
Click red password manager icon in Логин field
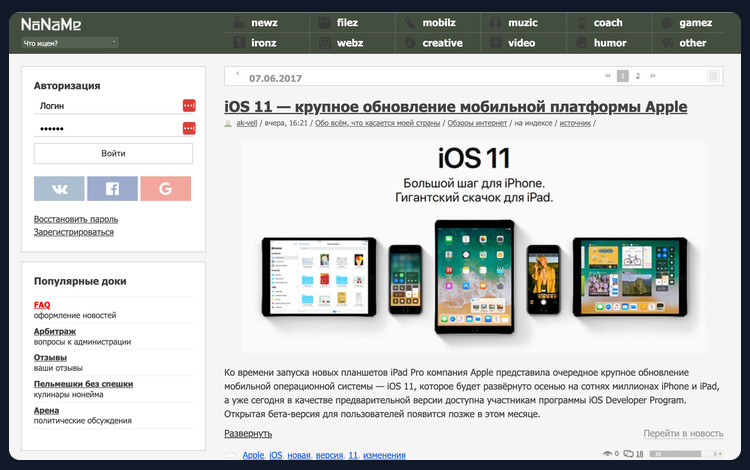coord(189,105)
